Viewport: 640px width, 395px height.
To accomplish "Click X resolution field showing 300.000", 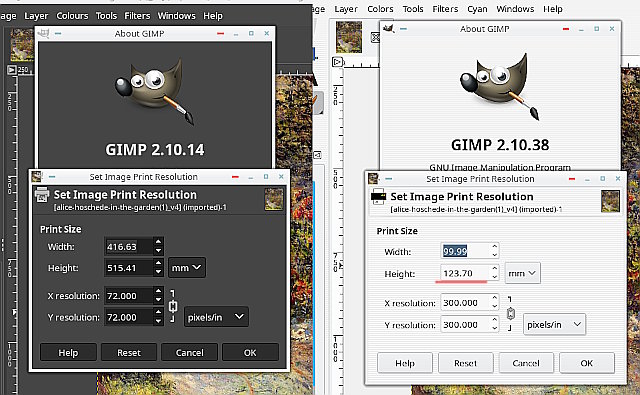I will click(x=465, y=302).
